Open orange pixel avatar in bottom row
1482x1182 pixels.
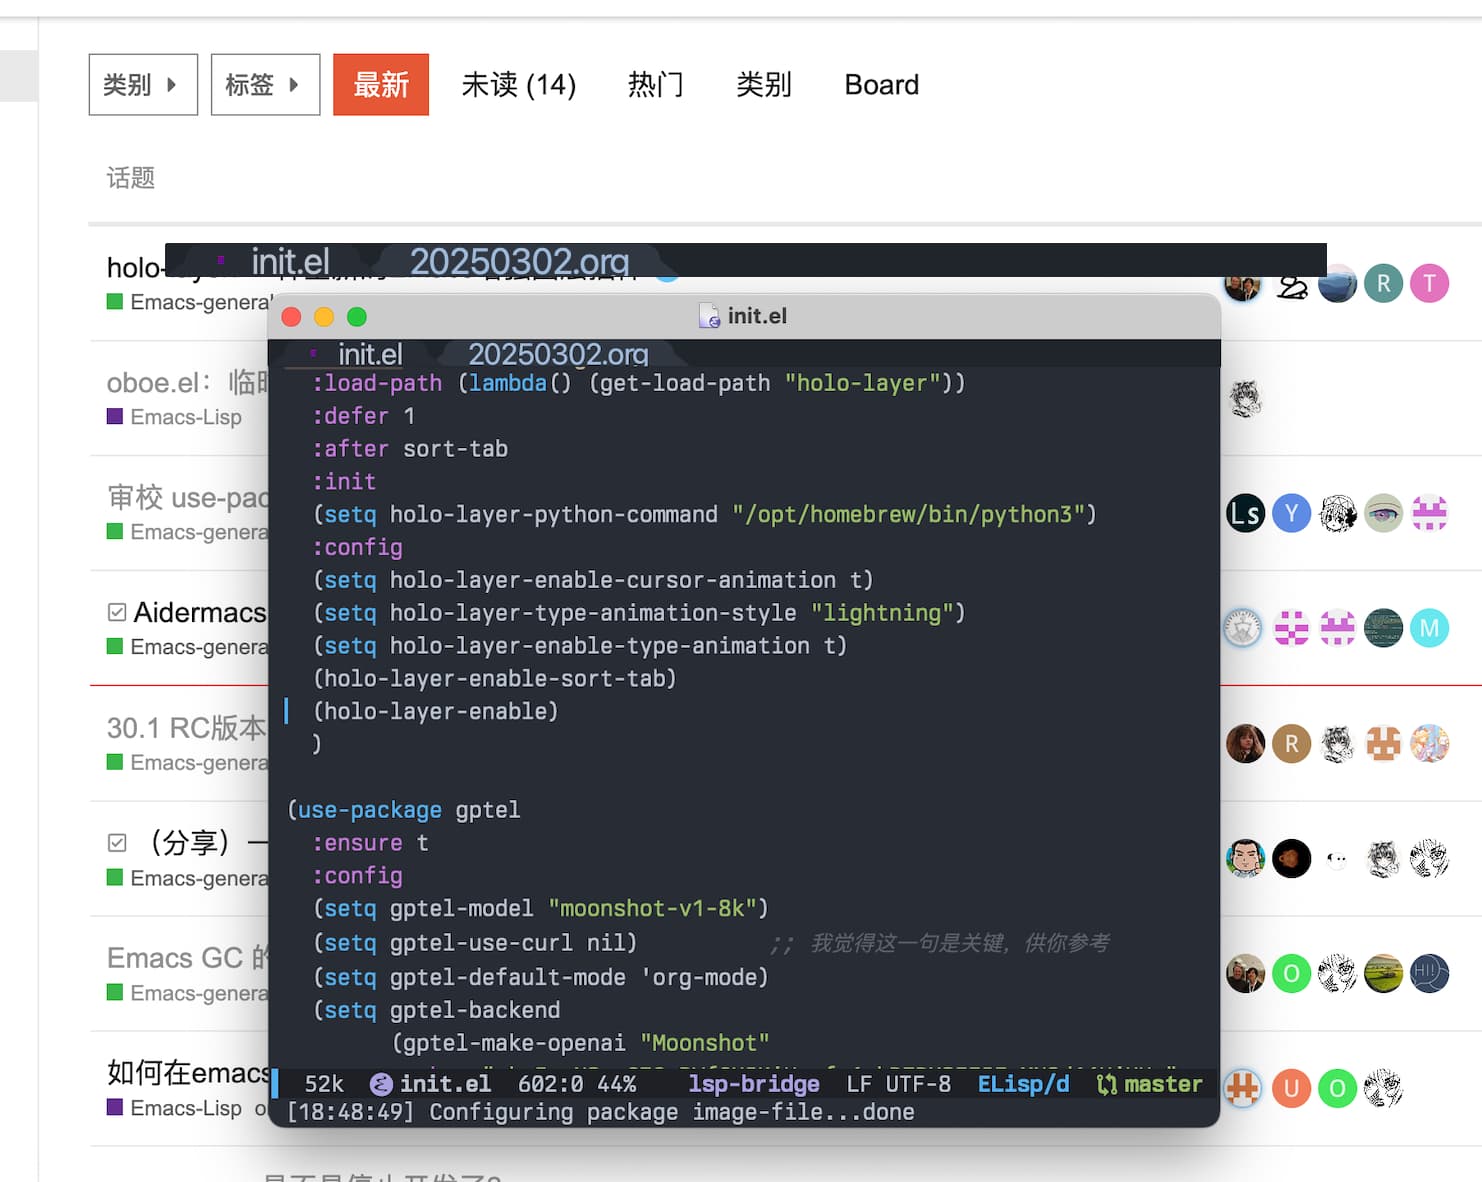1243,1089
